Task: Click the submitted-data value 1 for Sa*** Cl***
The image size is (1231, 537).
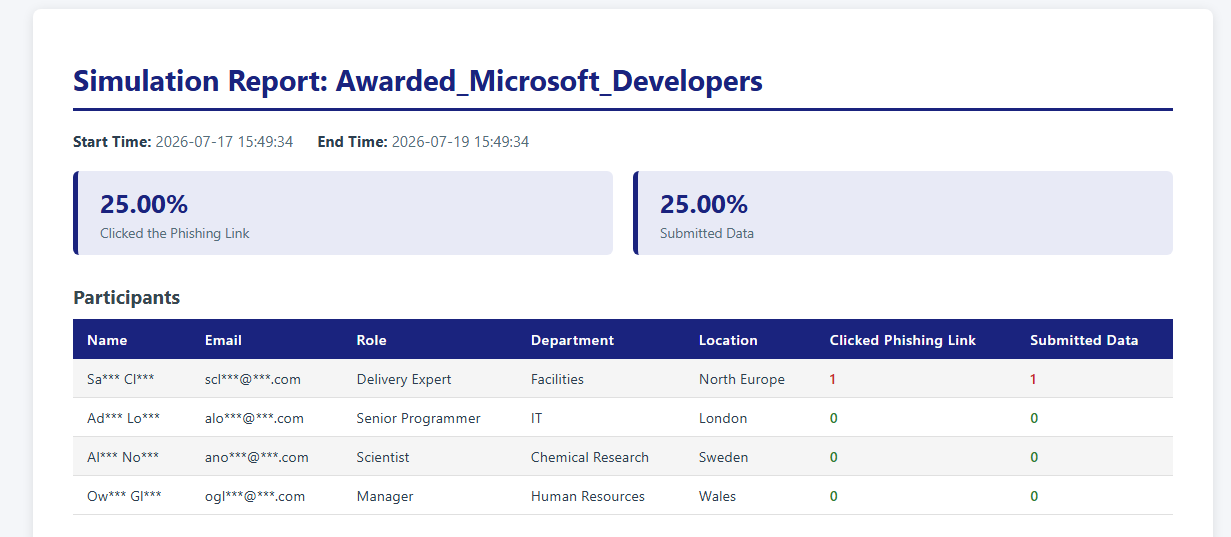Action: (x=1034, y=380)
